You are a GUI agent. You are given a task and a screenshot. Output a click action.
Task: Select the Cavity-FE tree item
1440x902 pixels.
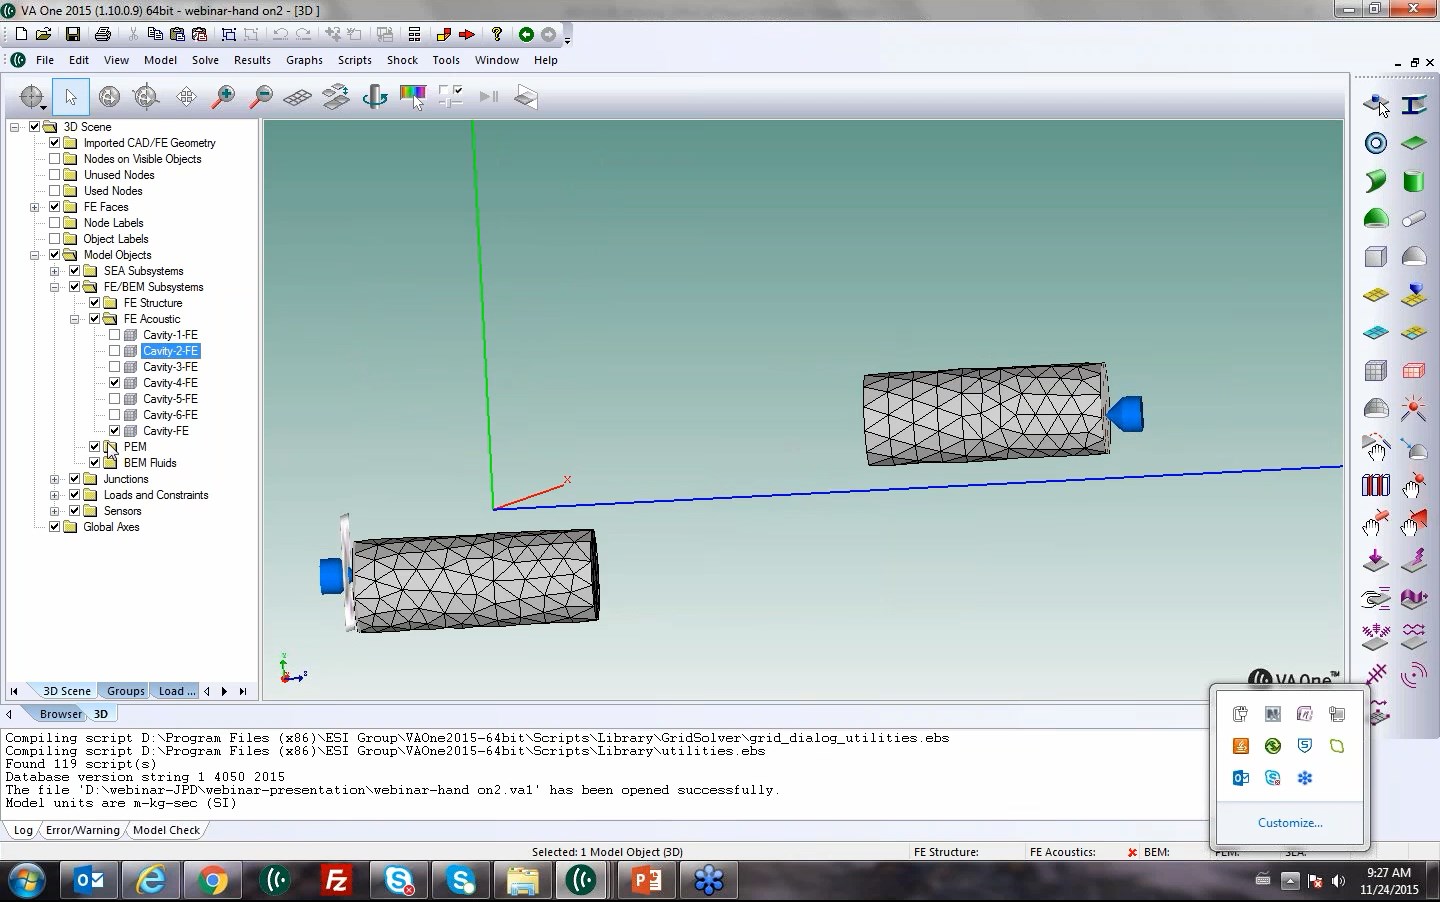click(166, 431)
